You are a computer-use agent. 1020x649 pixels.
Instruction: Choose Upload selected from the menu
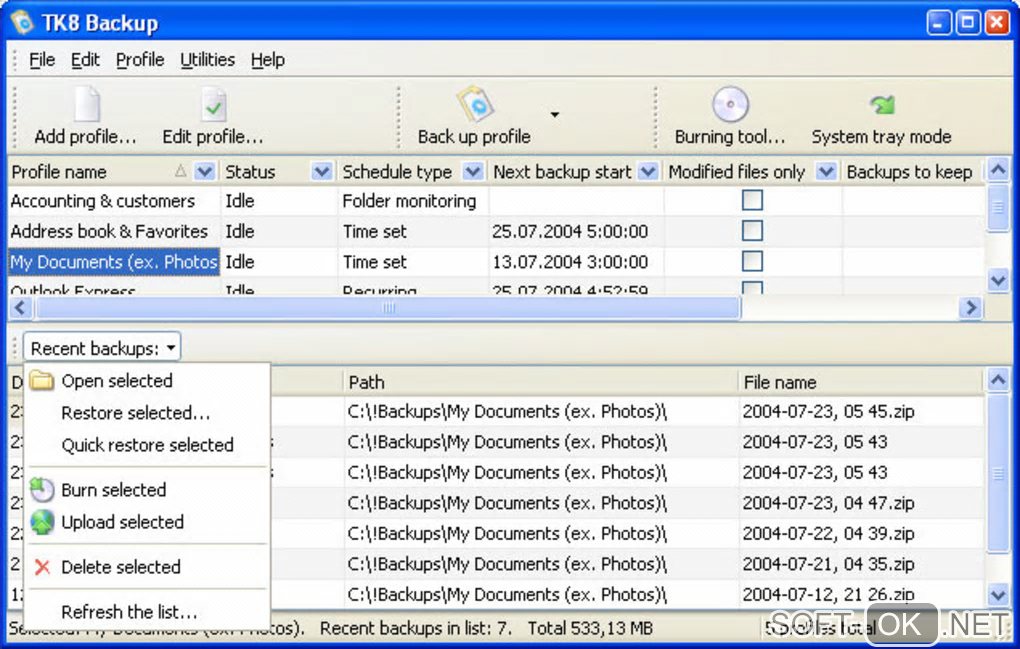click(122, 522)
